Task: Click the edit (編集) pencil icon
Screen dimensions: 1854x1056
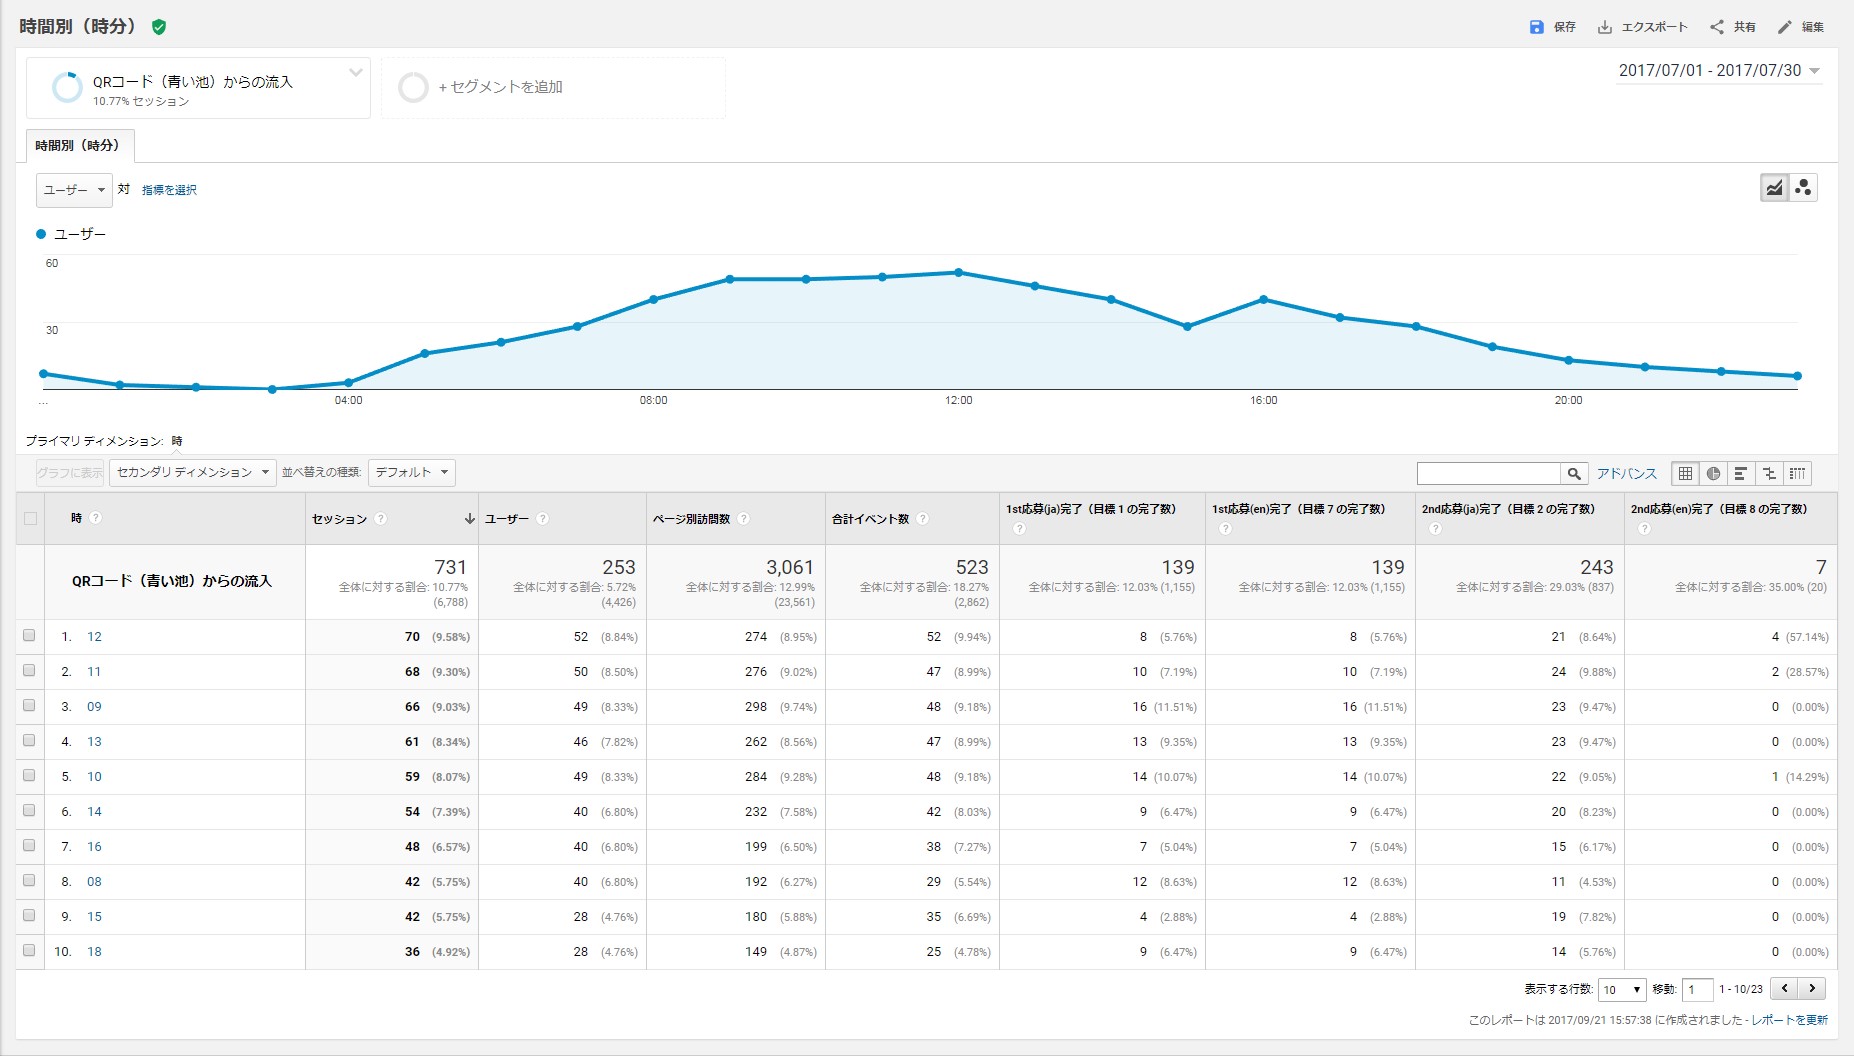Action: click(x=1785, y=27)
